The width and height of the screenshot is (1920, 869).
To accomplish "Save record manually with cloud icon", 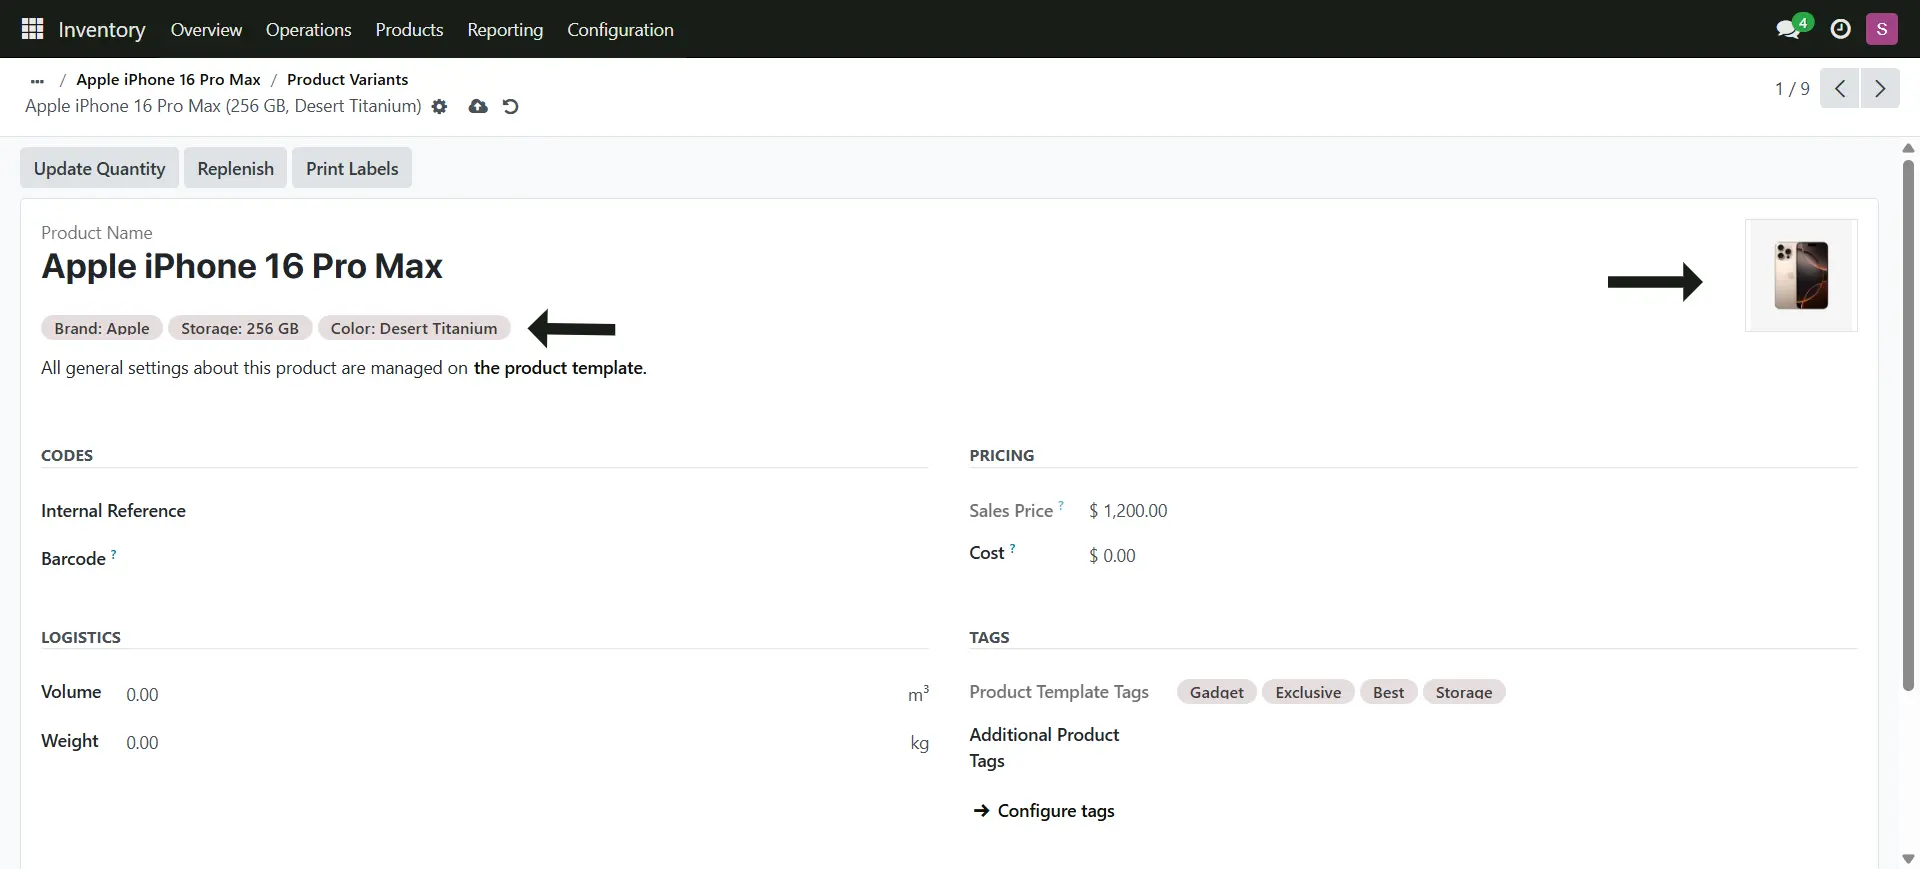I will 478,107.
